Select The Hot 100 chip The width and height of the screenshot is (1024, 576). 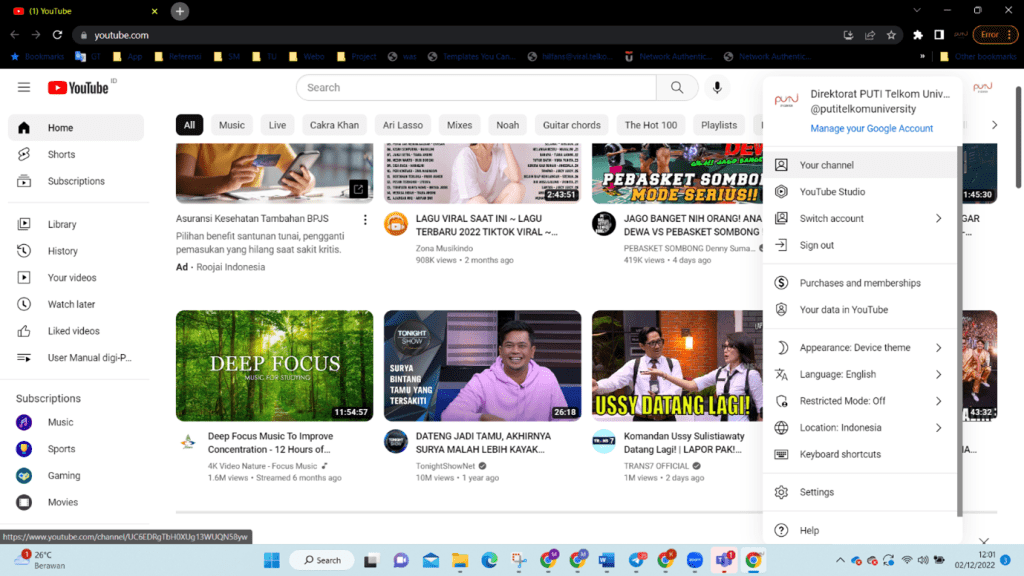650,125
